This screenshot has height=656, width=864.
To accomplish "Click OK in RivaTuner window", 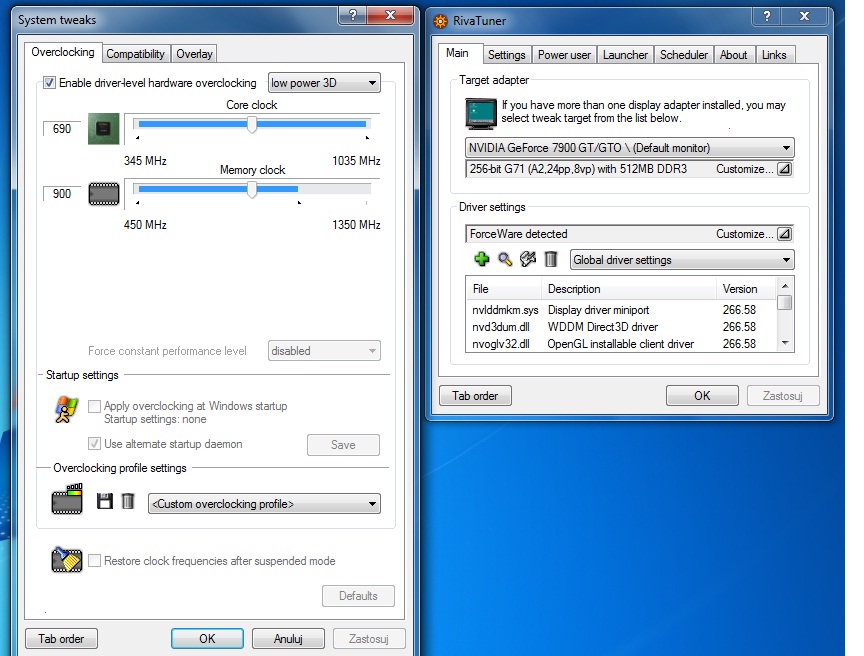I will 702,395.
